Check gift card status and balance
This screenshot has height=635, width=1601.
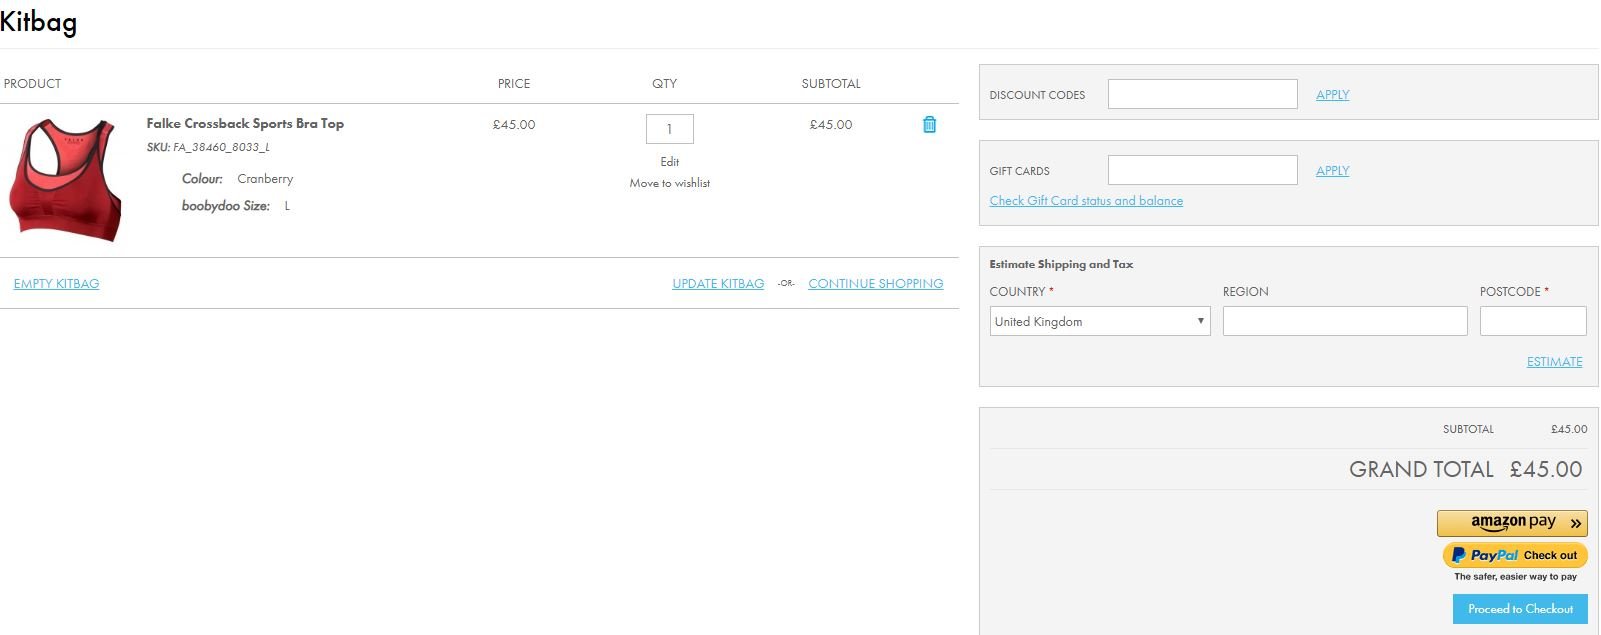(x=1086, y=201)
